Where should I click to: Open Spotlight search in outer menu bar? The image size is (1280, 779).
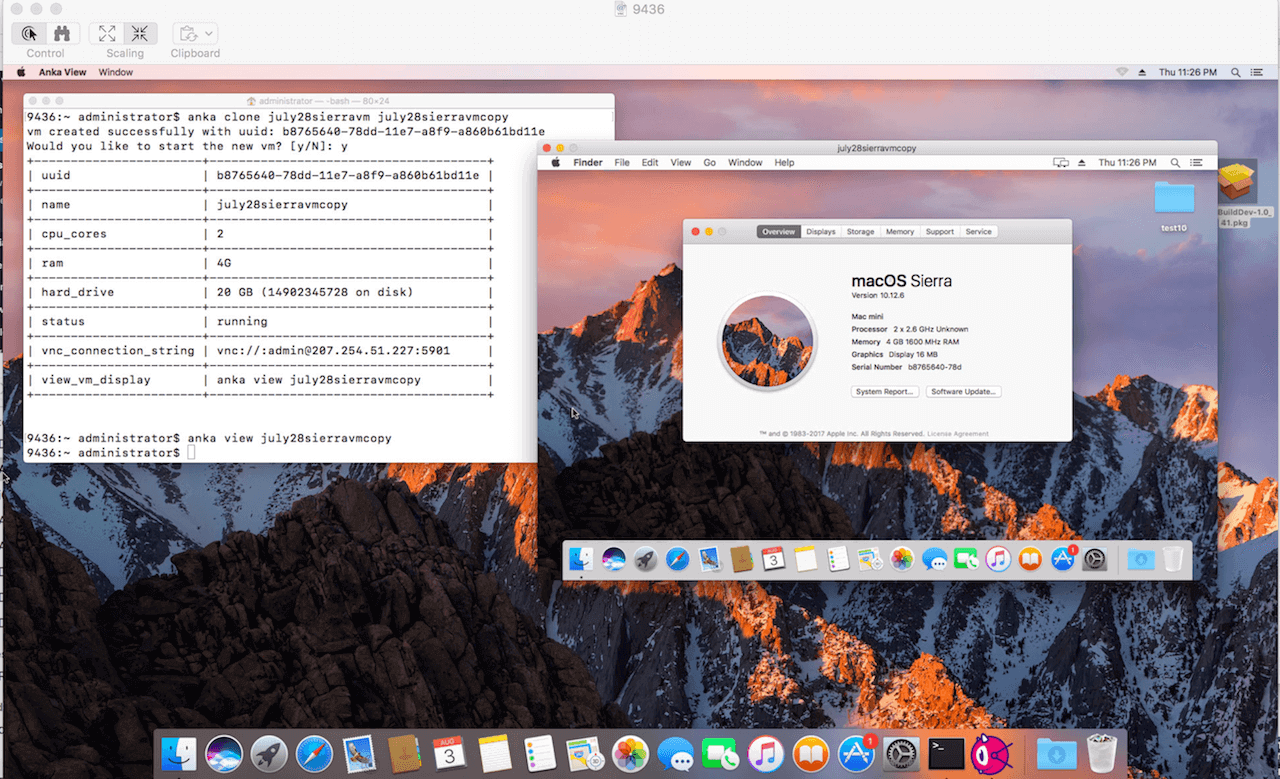[1236, 72]
